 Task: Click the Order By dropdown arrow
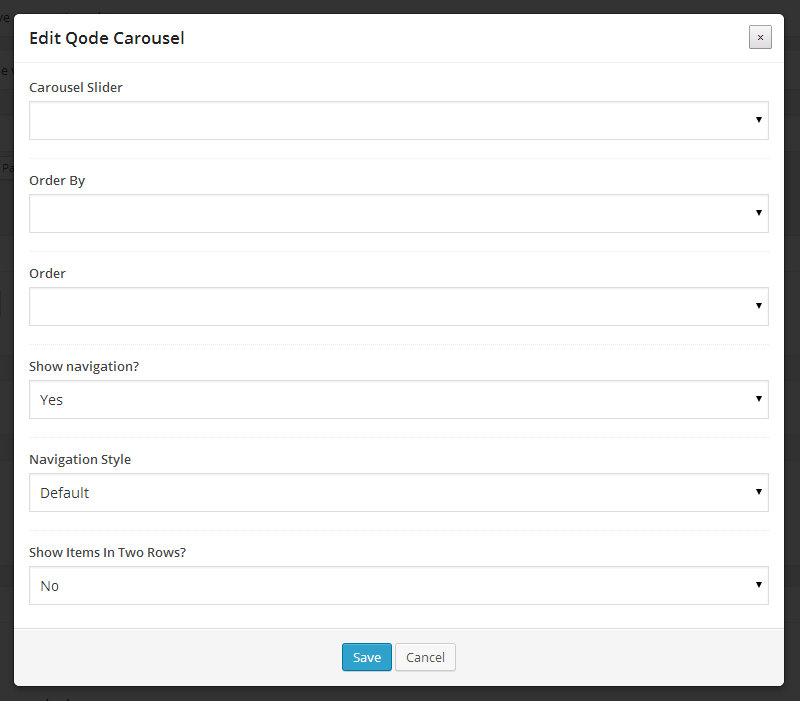coord(759,214)
